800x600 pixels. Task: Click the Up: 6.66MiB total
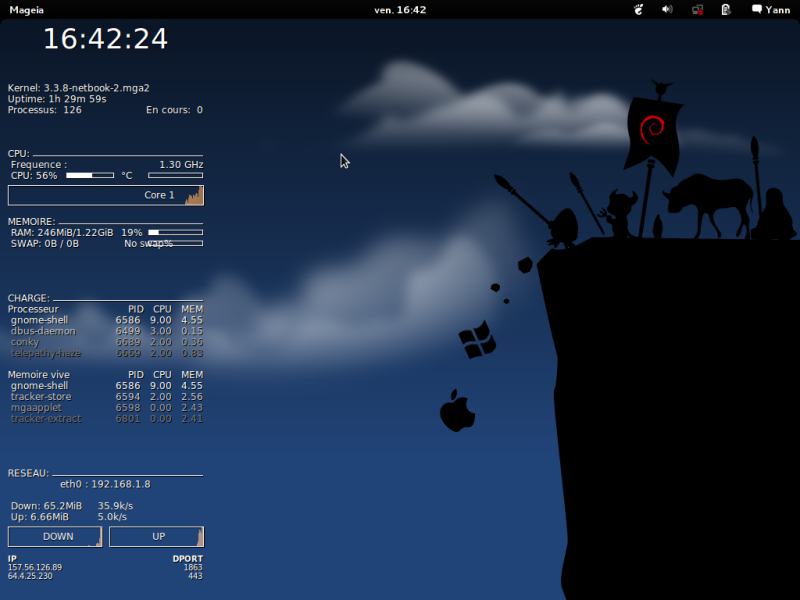[x=40, y=517]
